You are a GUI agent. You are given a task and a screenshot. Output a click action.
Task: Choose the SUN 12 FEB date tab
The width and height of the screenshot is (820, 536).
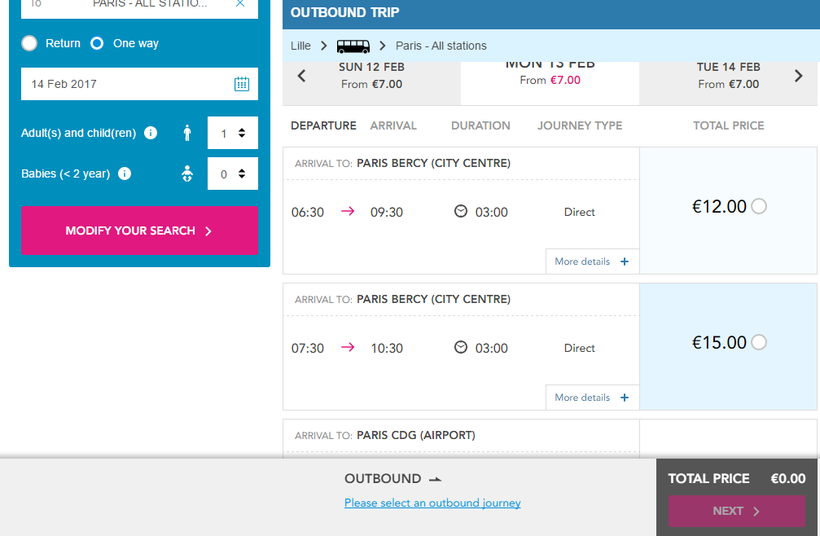[x=372, y=76]
